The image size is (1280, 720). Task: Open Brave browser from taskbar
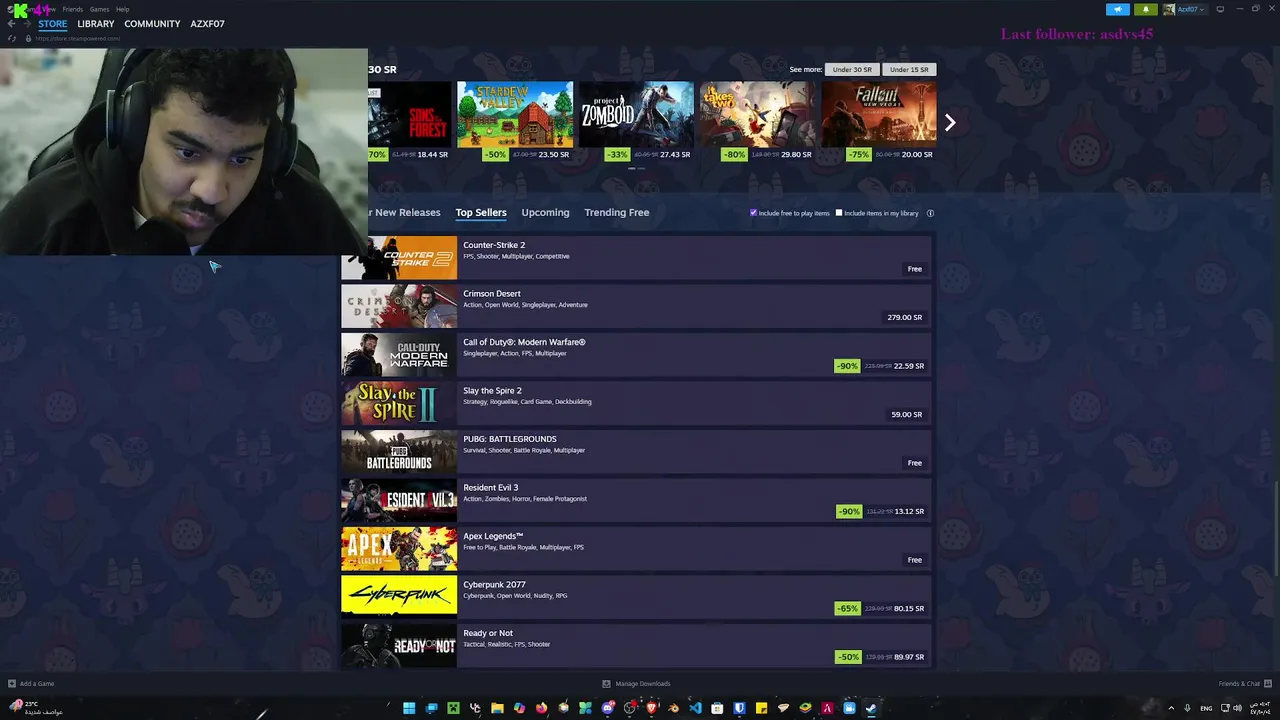click(651, 708)
